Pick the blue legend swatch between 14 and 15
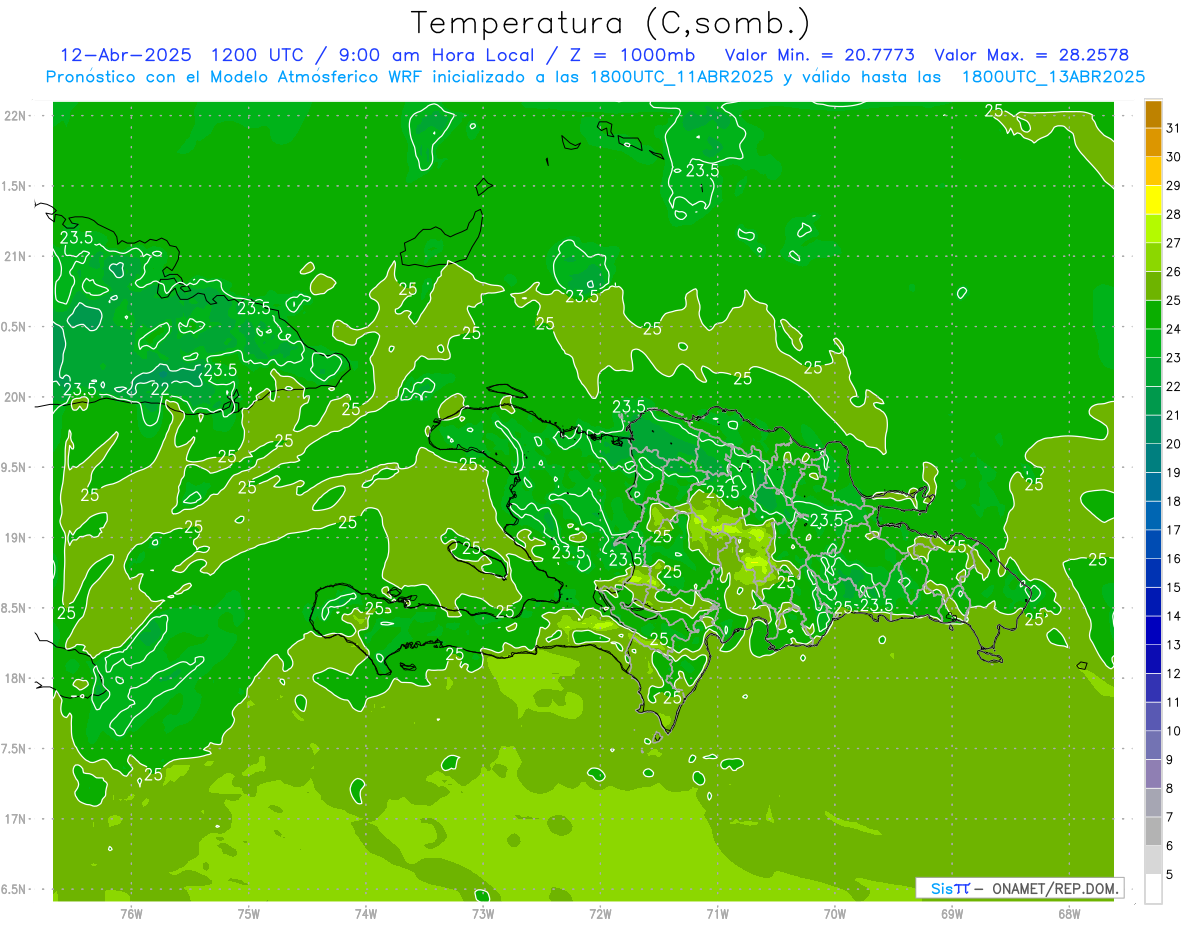The image size is (1200, 927). pyautogui.click(x=1153, y=602)
